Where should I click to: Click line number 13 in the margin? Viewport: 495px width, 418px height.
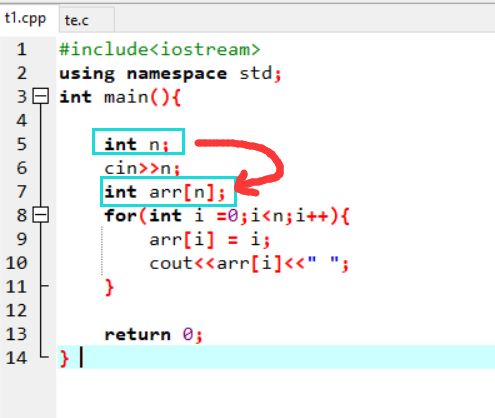point(16,334)
